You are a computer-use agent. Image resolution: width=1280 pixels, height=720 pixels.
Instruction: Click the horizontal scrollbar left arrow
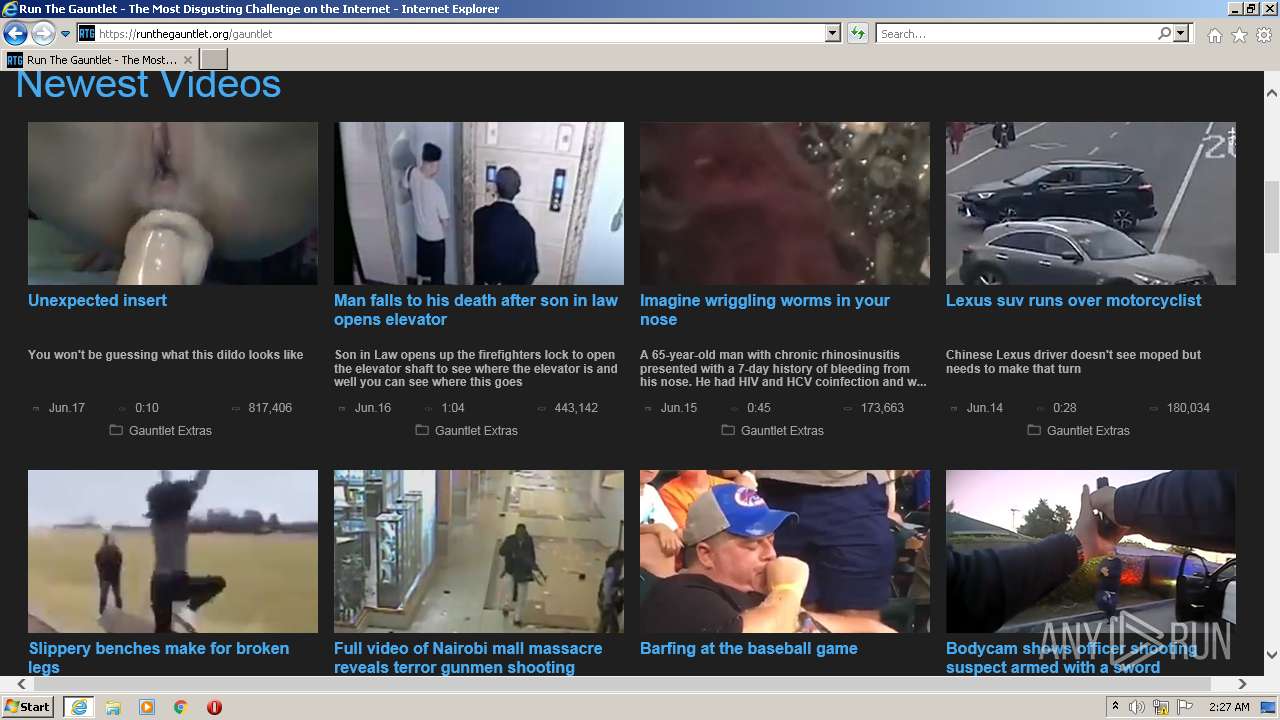pos(21,684)
